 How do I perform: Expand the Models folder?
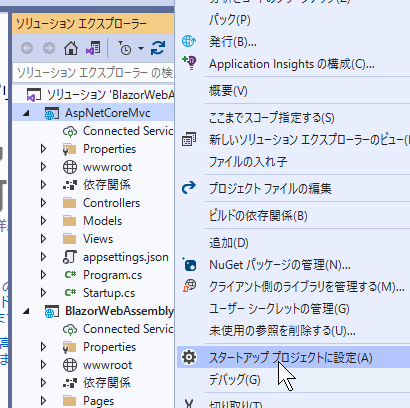43,221
